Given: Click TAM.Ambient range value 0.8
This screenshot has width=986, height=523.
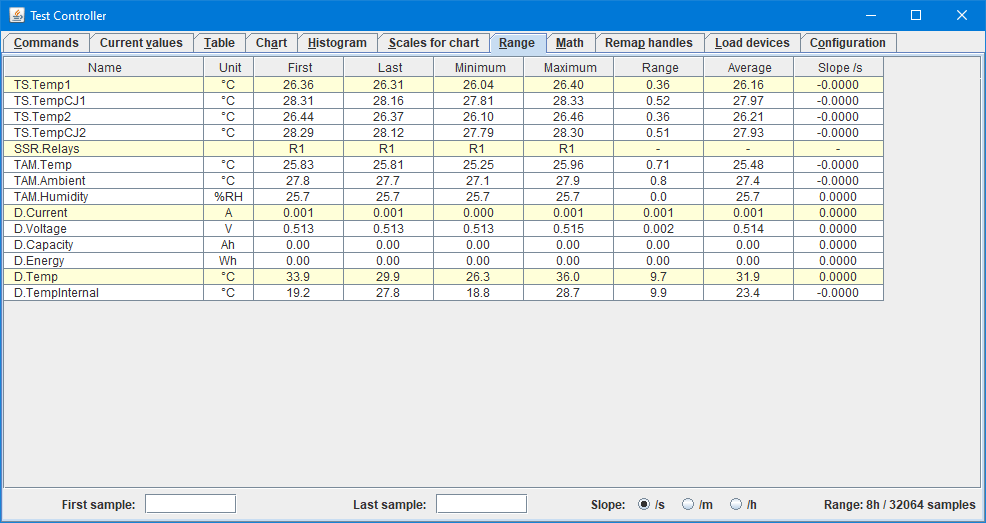Looking at the screenshot, I should 658,181.
